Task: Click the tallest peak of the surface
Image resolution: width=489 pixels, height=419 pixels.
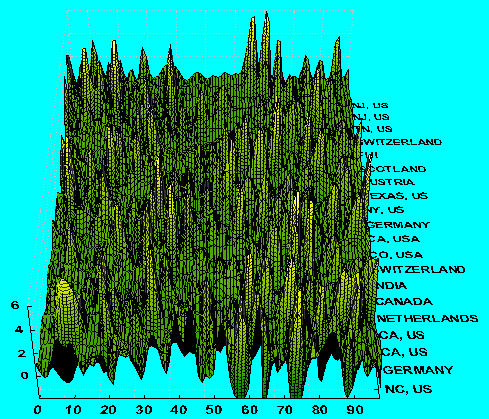Action: tap(266, 13)
